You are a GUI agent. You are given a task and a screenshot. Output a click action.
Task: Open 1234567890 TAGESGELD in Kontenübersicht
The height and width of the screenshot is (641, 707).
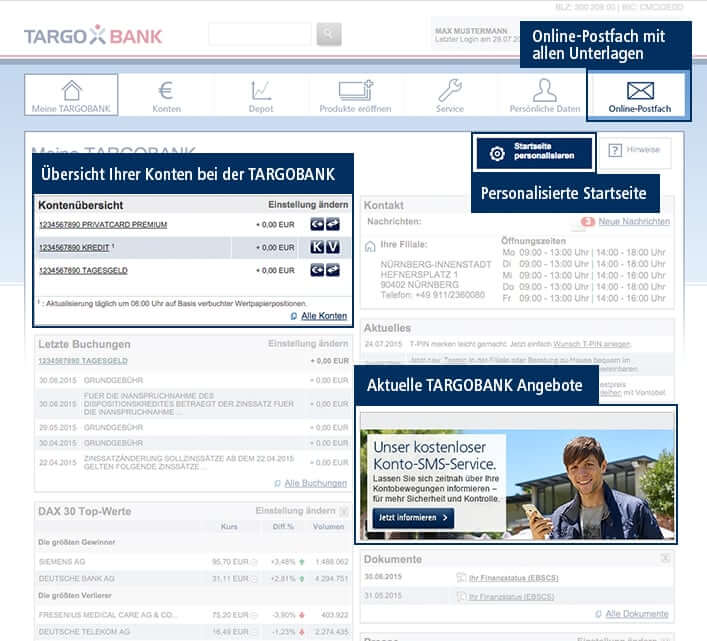tap(83, 270)
